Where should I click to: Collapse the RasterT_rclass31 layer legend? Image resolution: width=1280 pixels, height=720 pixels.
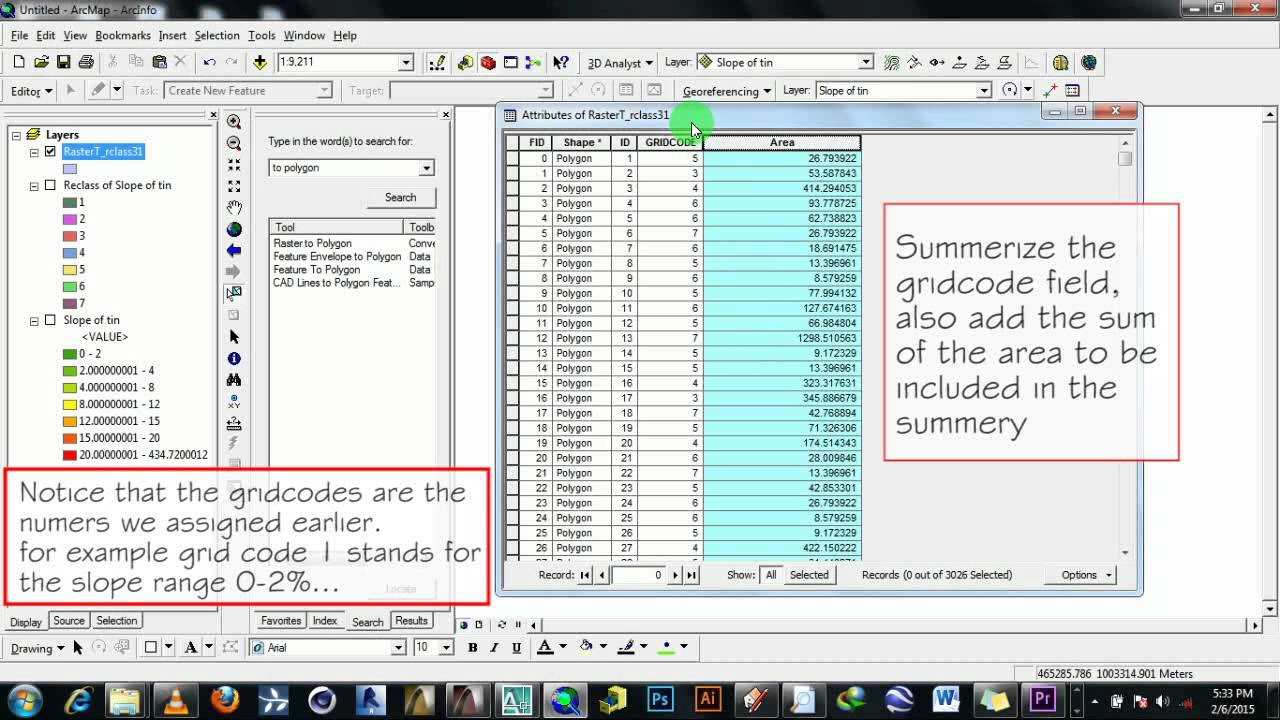34,152
